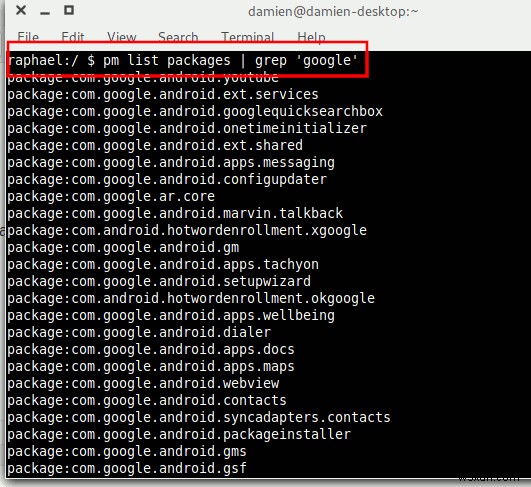Select the com.google.android.webview line

[143, 383]
